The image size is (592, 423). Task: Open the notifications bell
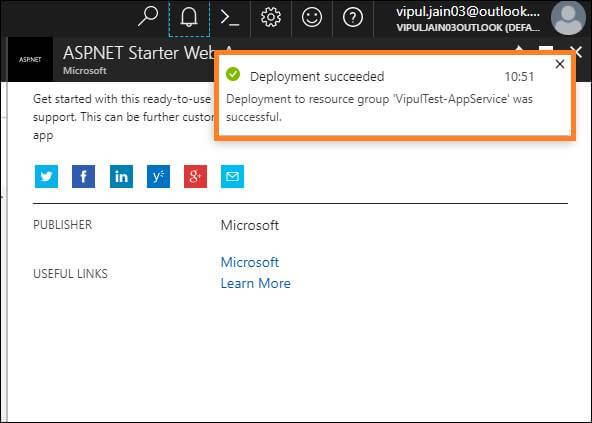189,18
